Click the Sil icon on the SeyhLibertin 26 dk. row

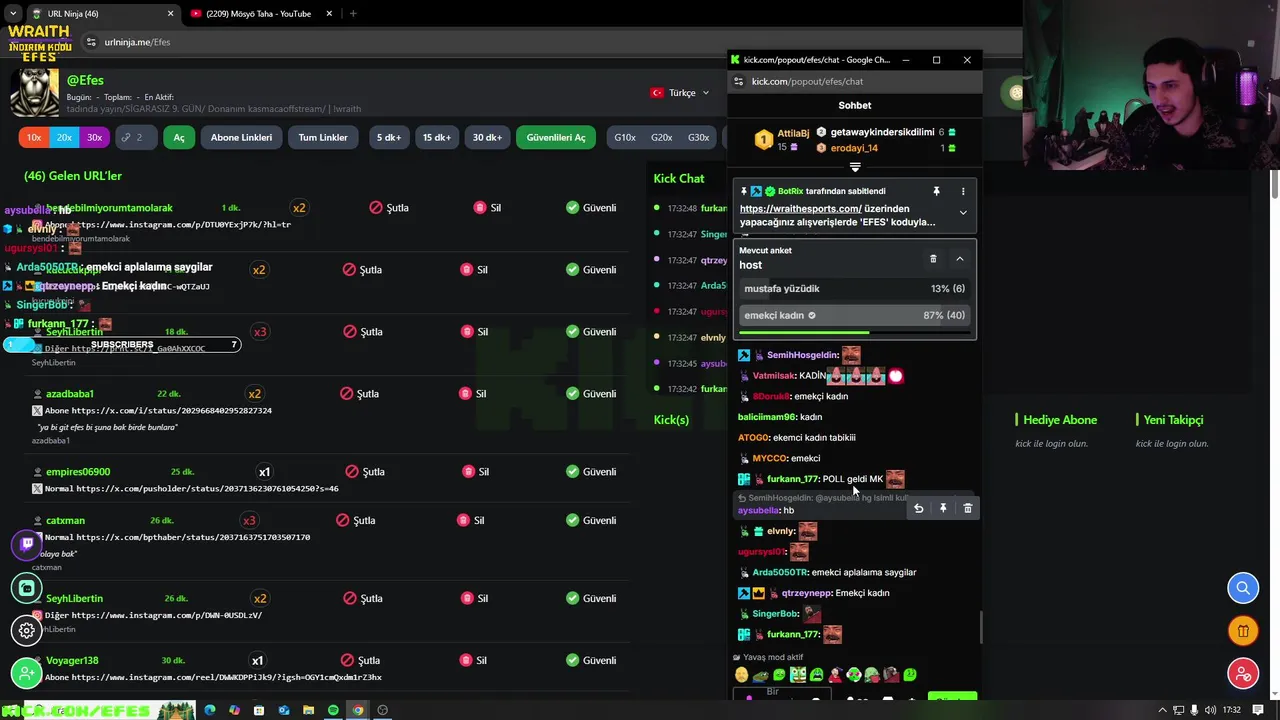point(466,598)
